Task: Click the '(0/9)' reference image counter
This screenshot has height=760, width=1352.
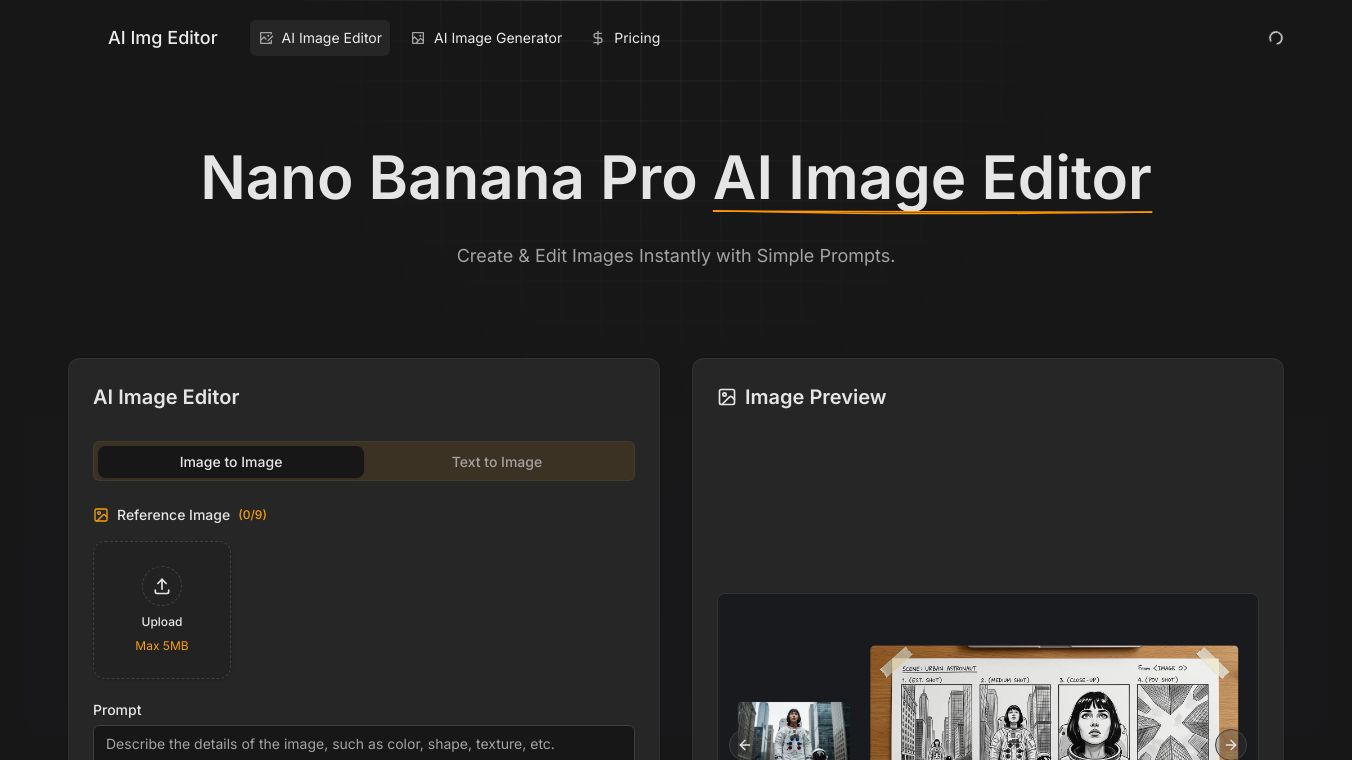Action: (x=252, y=515)
